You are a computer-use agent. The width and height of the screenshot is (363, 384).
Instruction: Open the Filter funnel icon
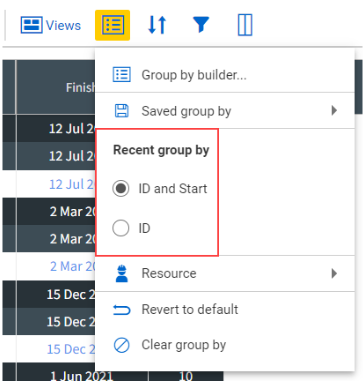(x=201, y=25)
